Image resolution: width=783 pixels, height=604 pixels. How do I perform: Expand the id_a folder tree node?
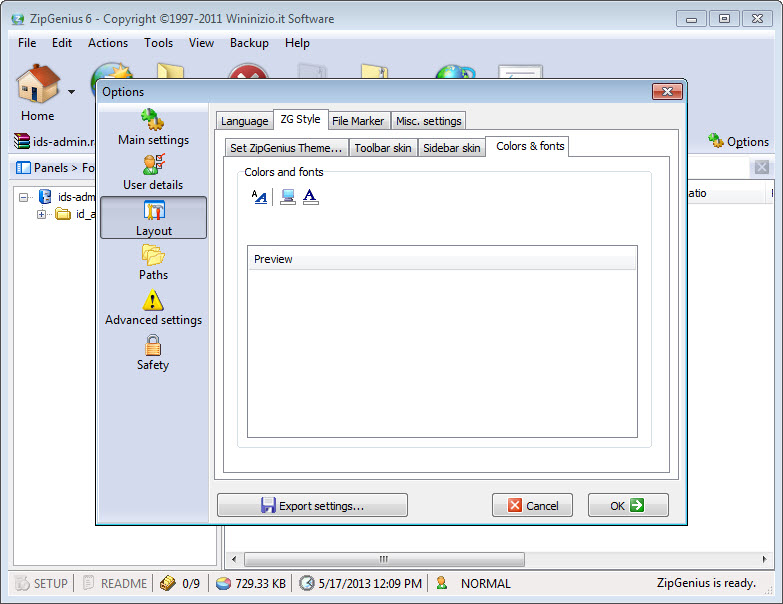pos(41,215)
